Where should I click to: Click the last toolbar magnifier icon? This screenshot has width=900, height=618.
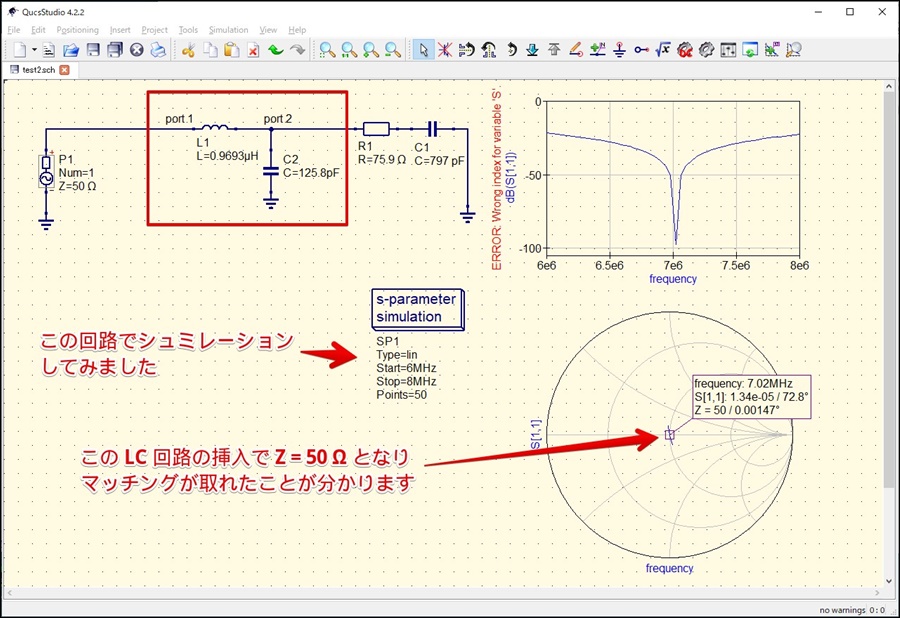[x=793, y=50]
